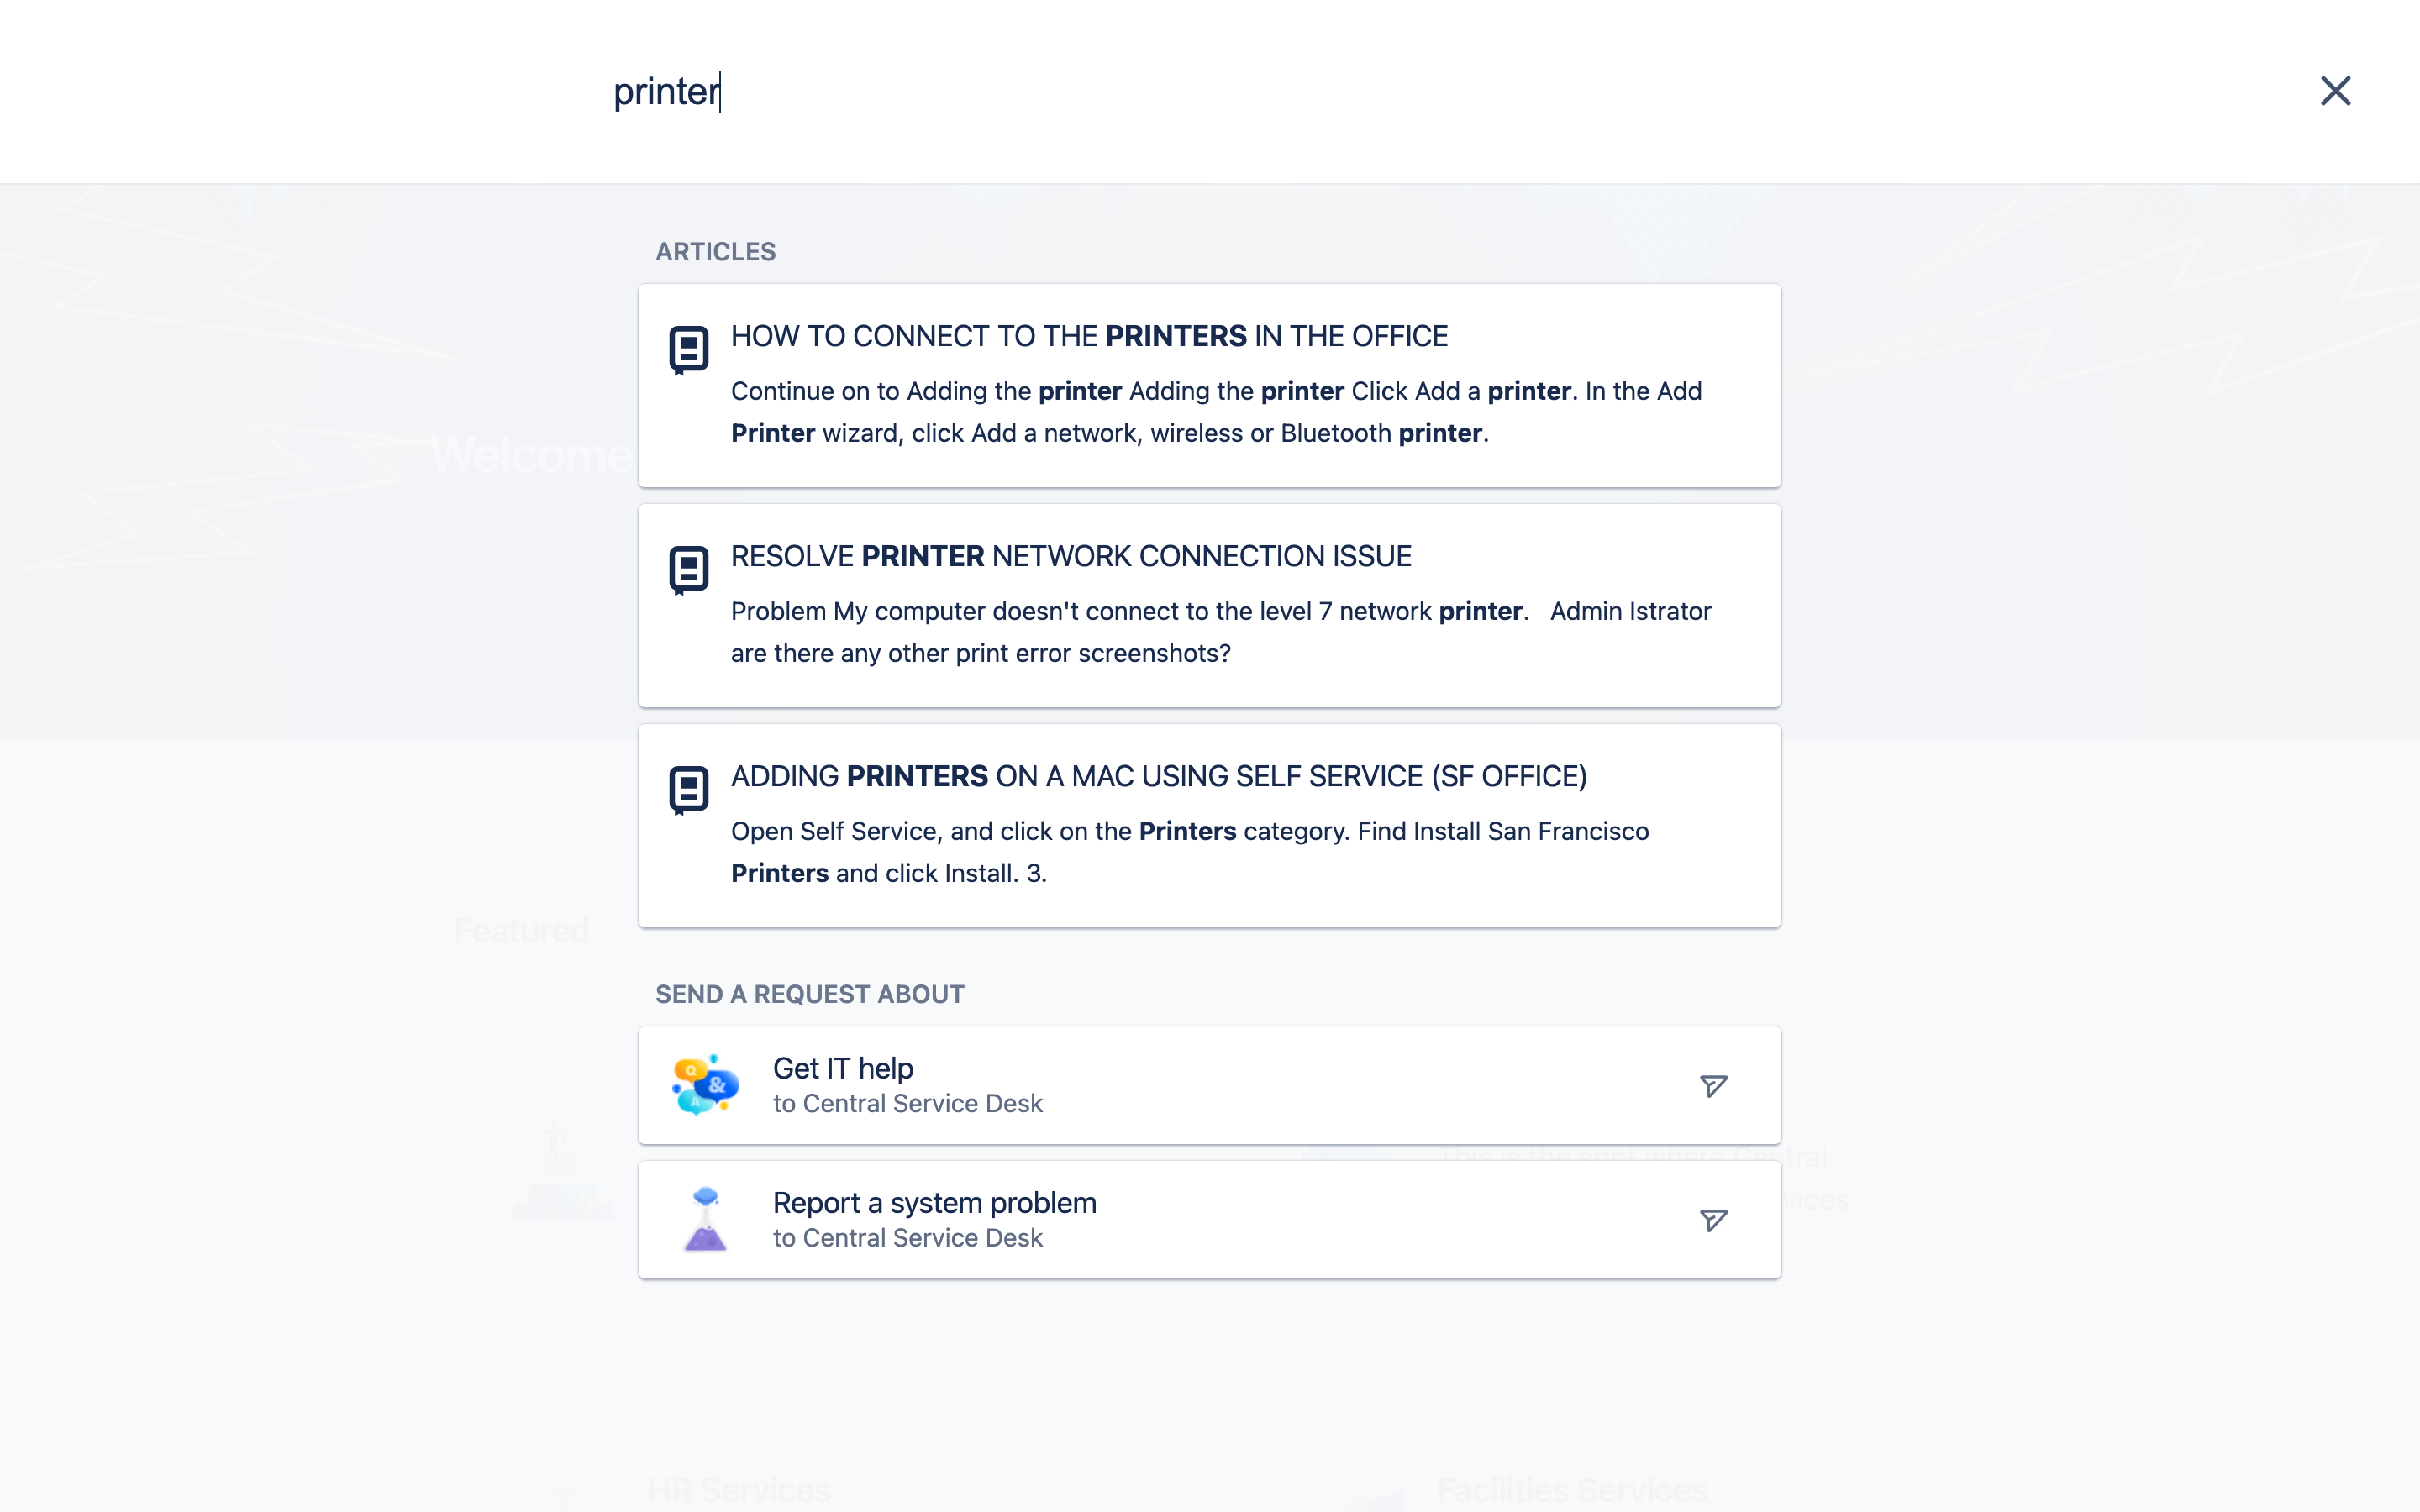Viewport: 2420px width, 1512px height.
Task: Click the 'SEND A REQUEST ABOUT' section heading
Action: (809, 994)
